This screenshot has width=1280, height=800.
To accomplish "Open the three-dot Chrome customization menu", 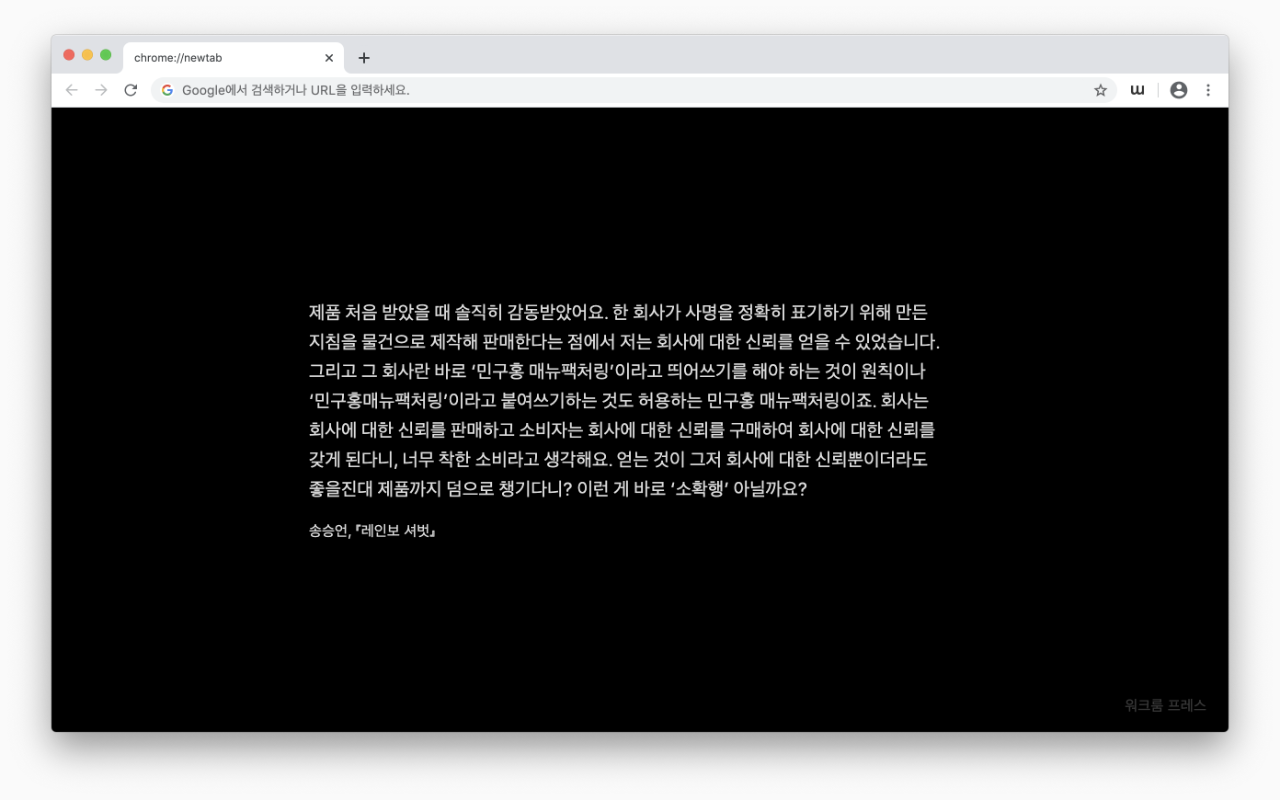I will (x=1209, y=89).
